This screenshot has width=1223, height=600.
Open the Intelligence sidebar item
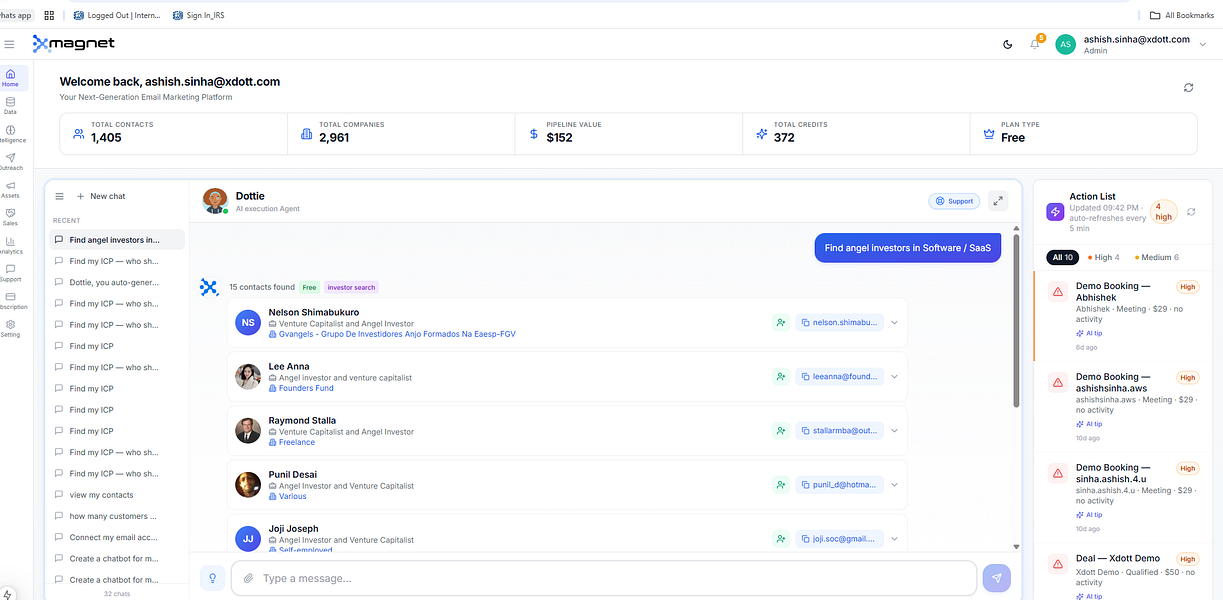coord(10,134)
